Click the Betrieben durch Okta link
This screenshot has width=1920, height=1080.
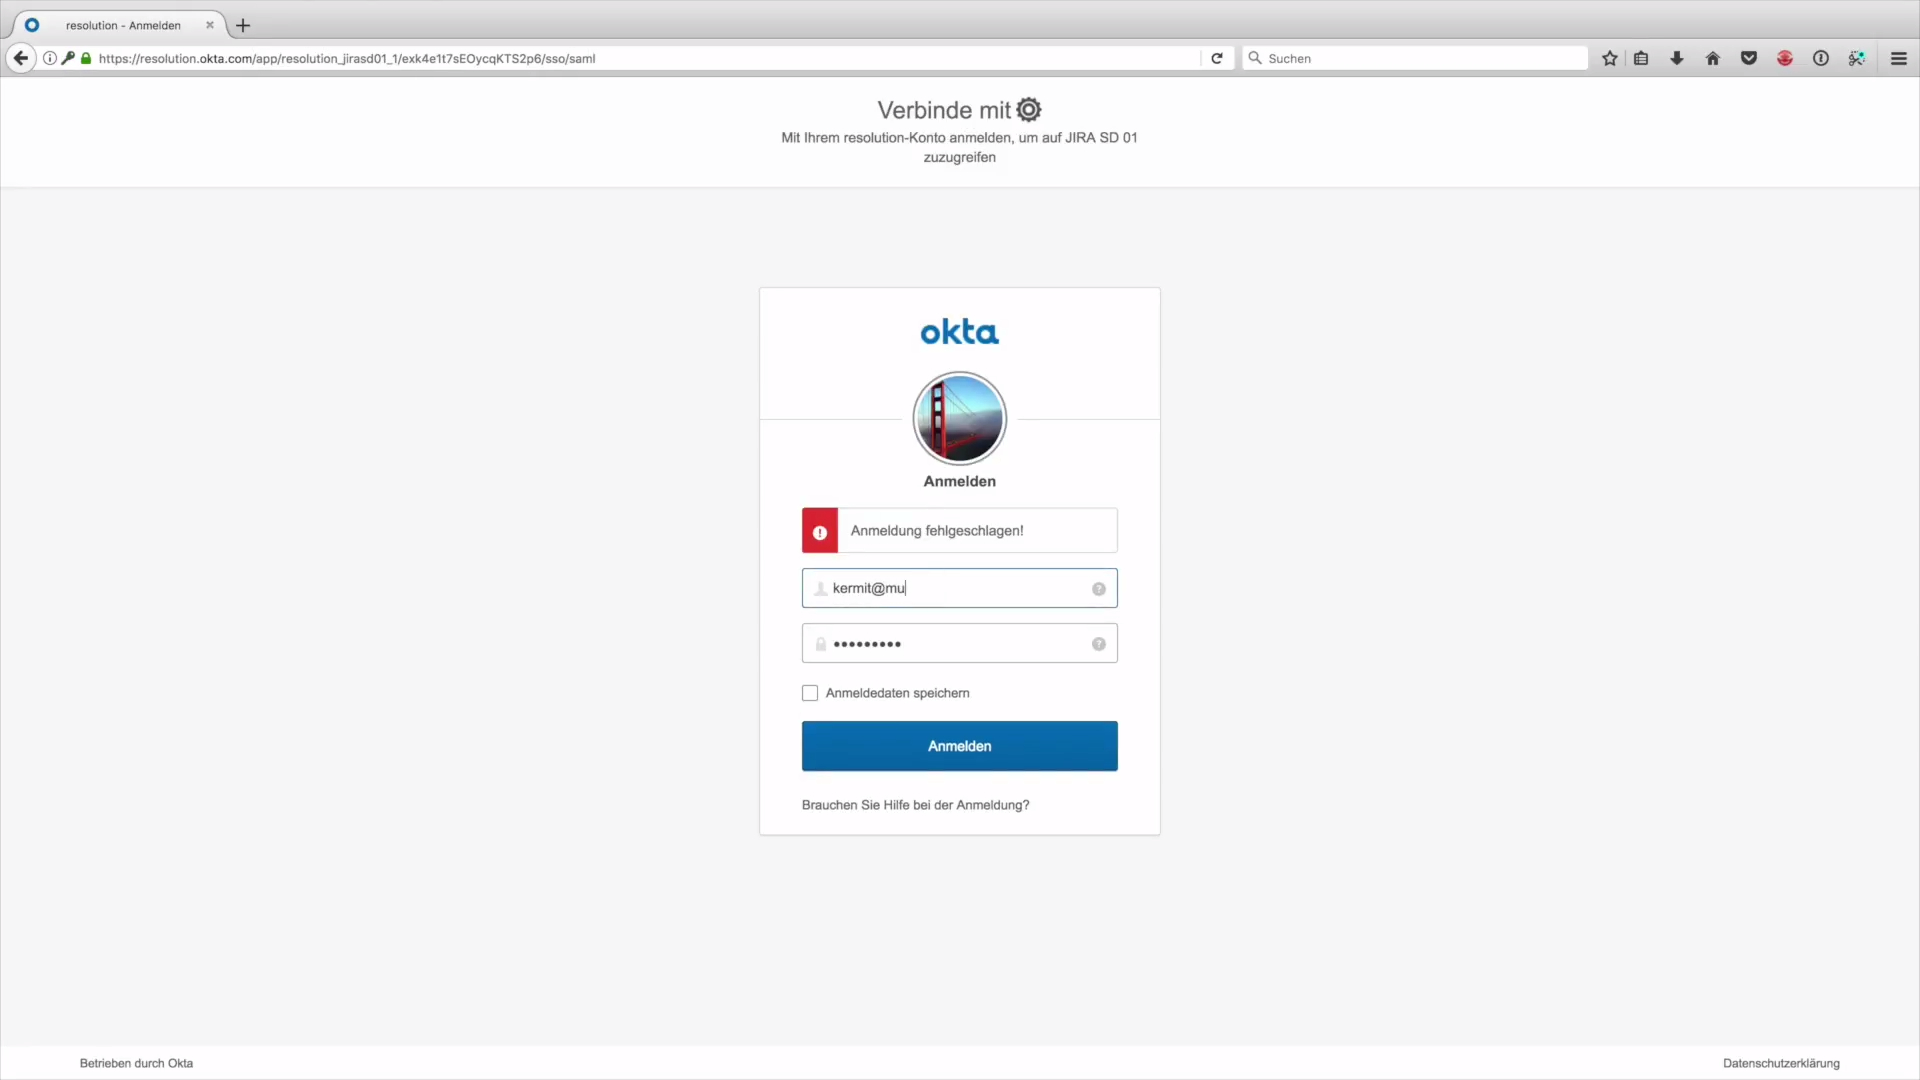(136, 1063)
